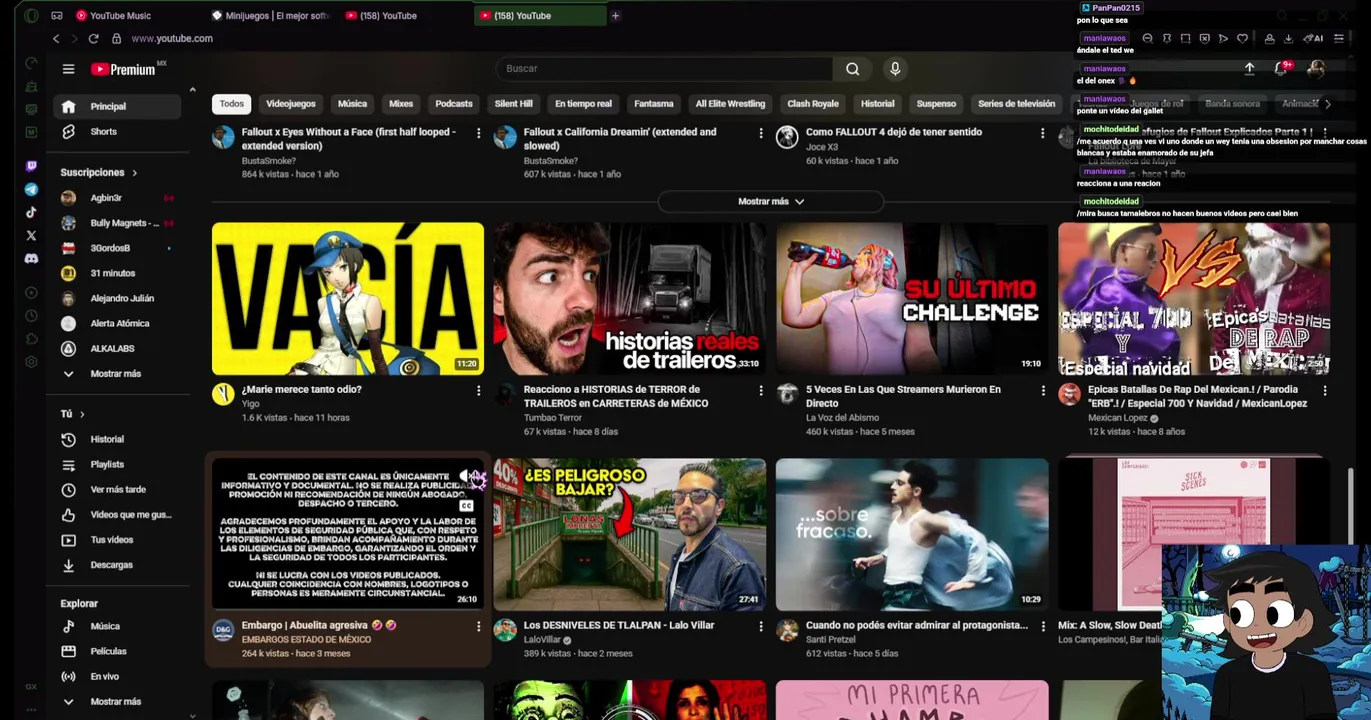Open more options for "Embargo | Abuelita agresiva"
1371x720 pixels.
(x=478, y=626)
